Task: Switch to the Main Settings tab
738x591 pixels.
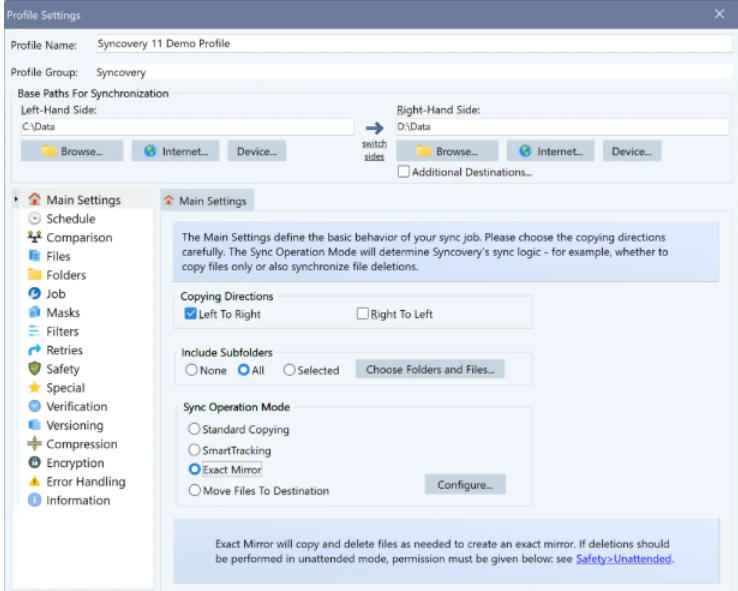Action: 207,201
